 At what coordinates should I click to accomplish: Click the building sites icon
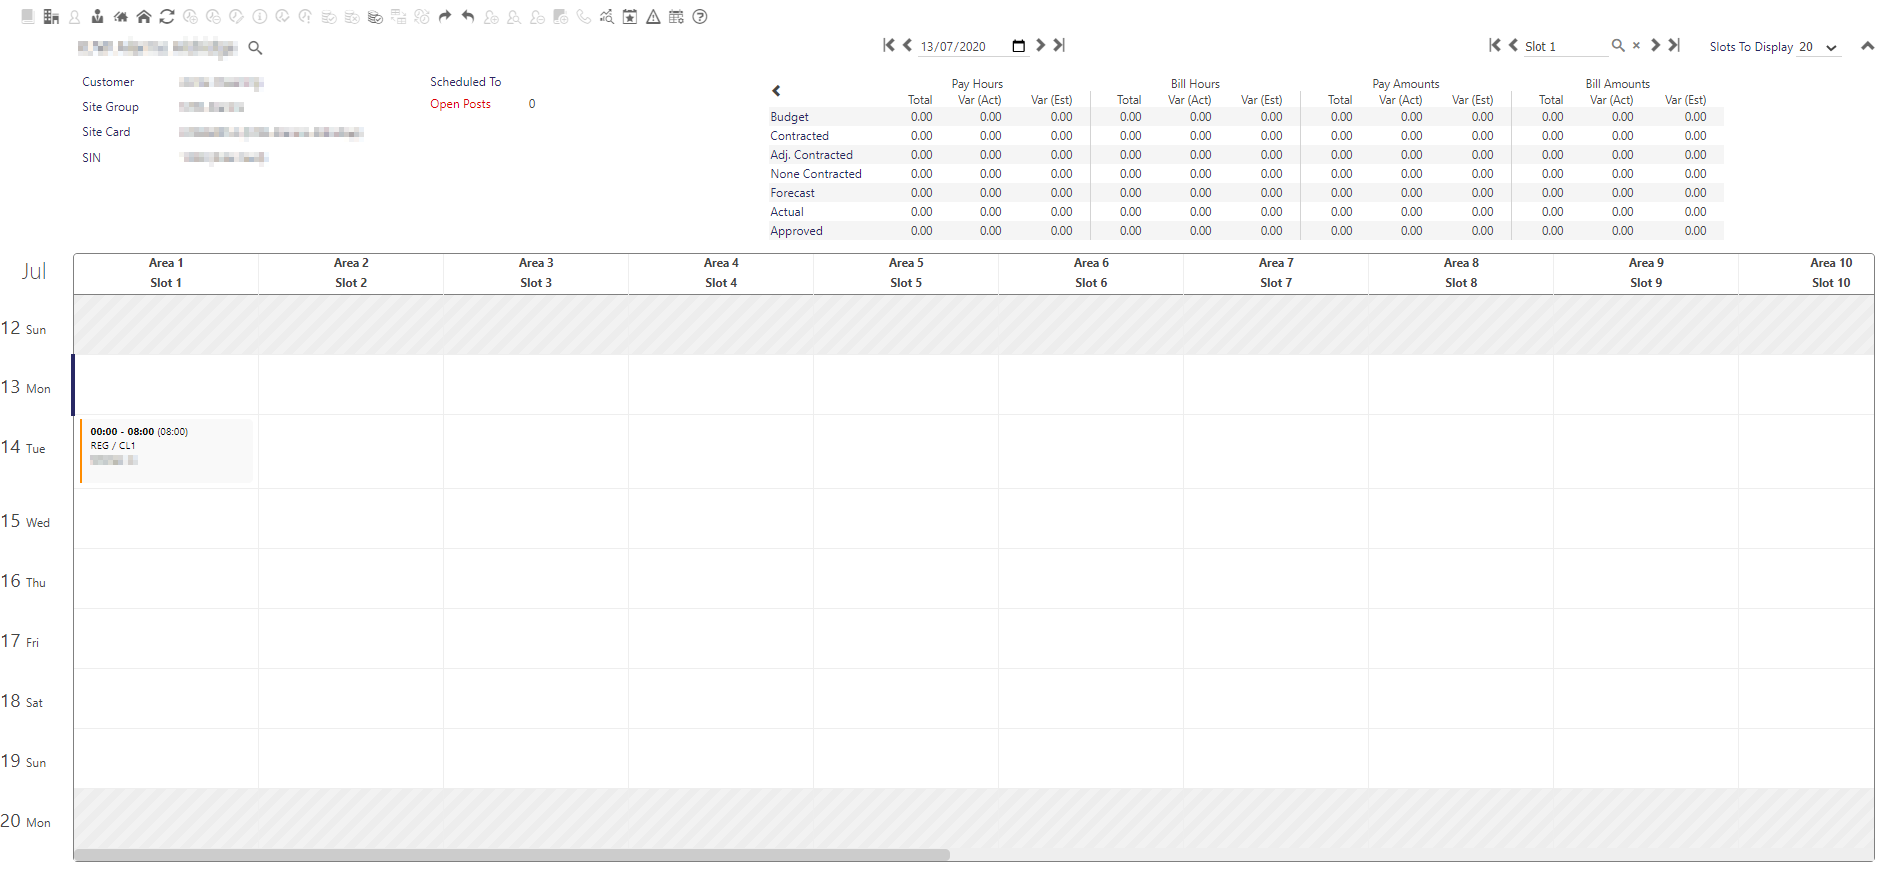tap(51, 17)
